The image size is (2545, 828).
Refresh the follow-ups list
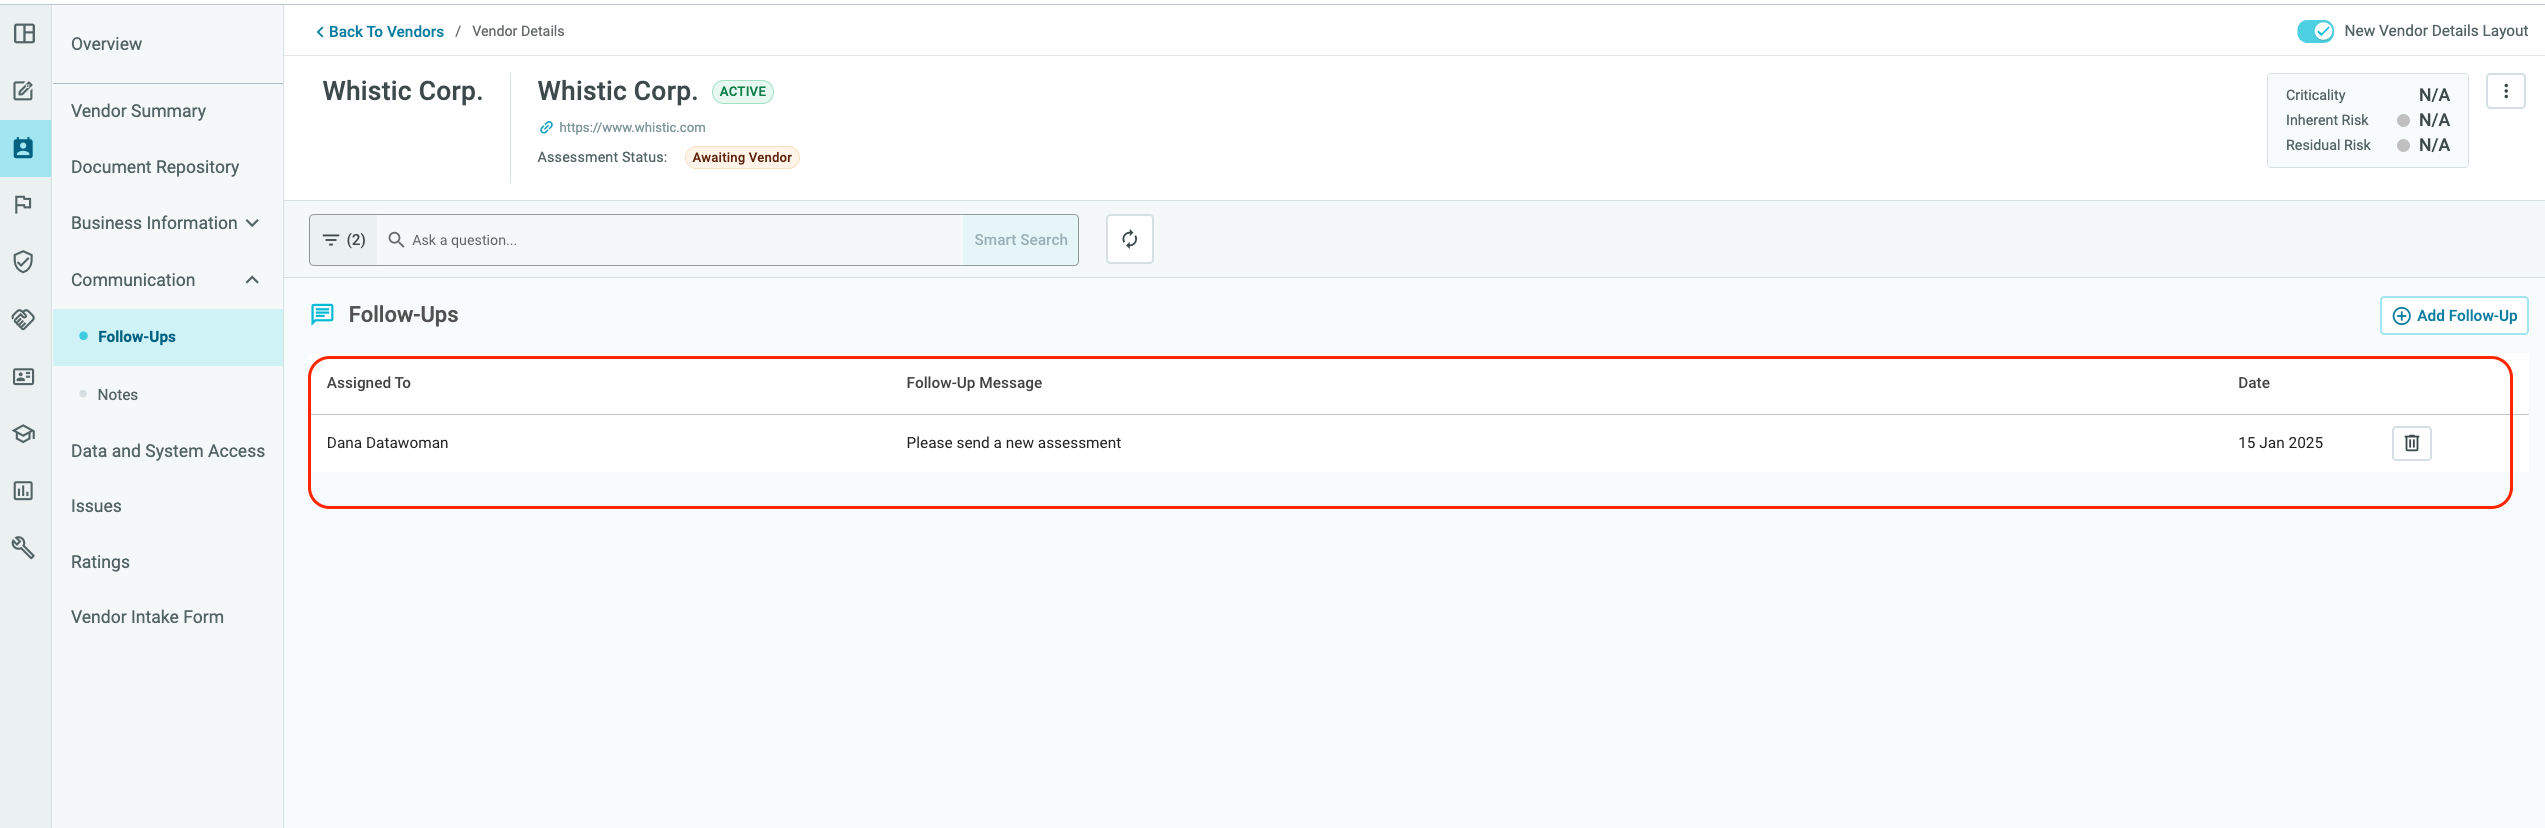coord(1130,239)
